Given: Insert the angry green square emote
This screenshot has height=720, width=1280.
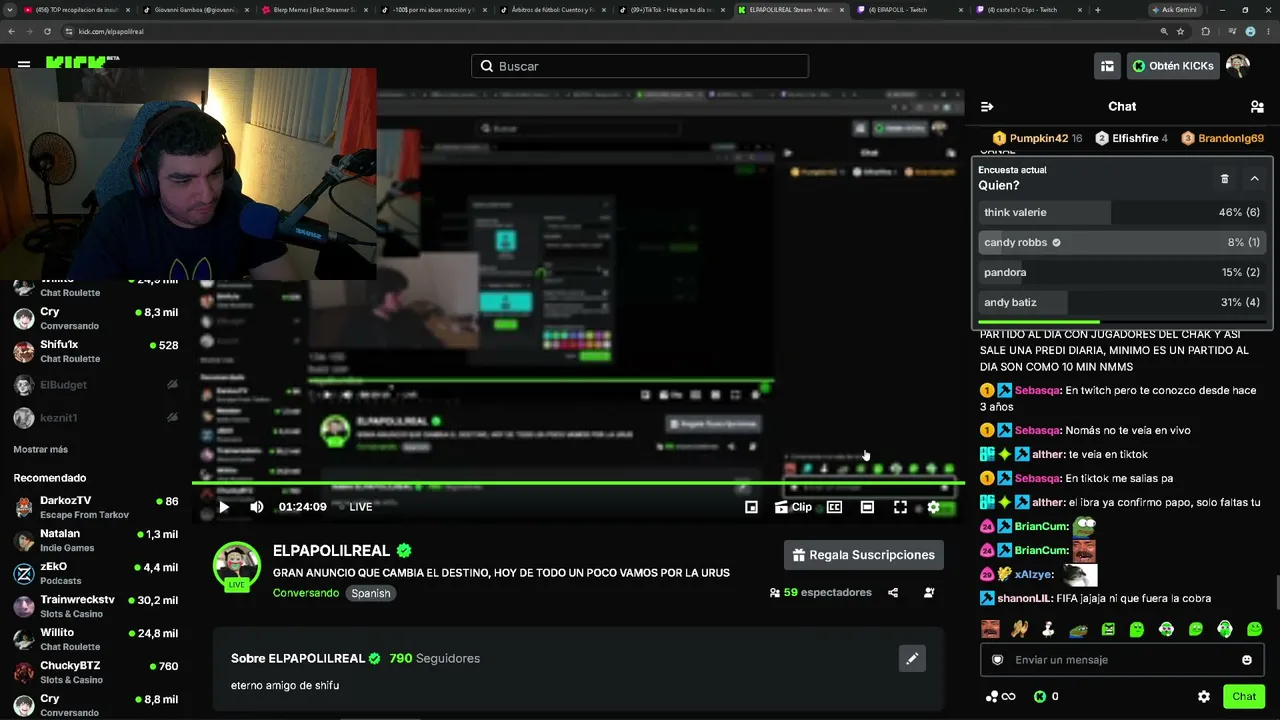Looking at the screenshot, I should (x=1108, y=629).
